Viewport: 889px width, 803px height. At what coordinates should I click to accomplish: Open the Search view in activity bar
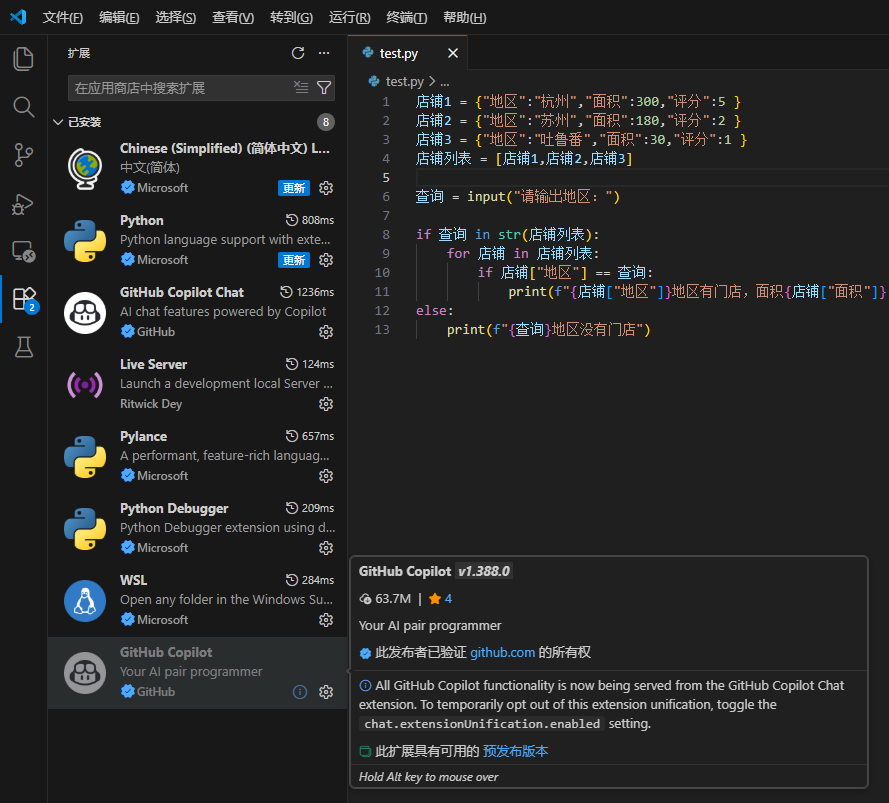(x=23, y=107)
